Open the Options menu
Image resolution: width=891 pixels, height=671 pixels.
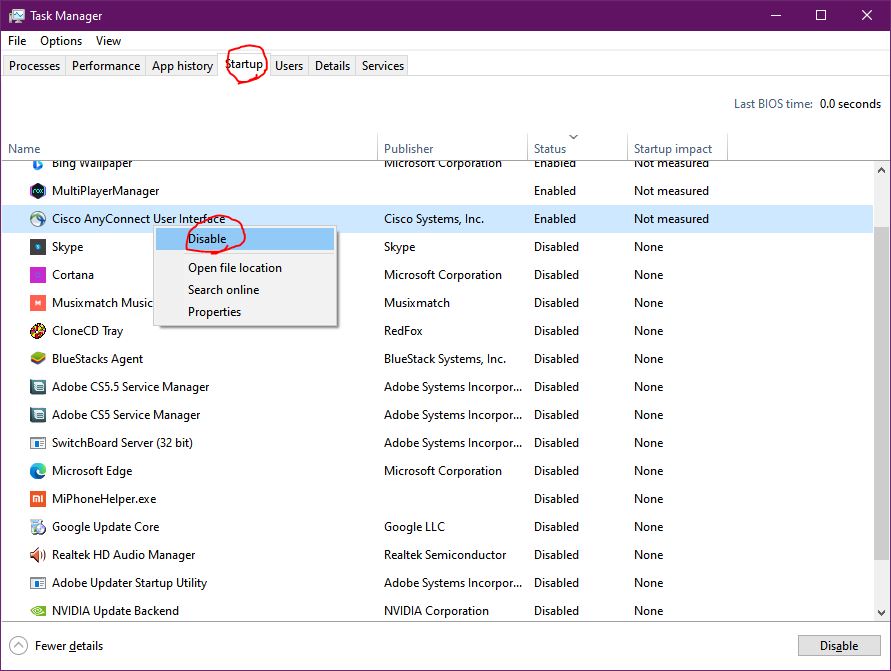point(61,41)
